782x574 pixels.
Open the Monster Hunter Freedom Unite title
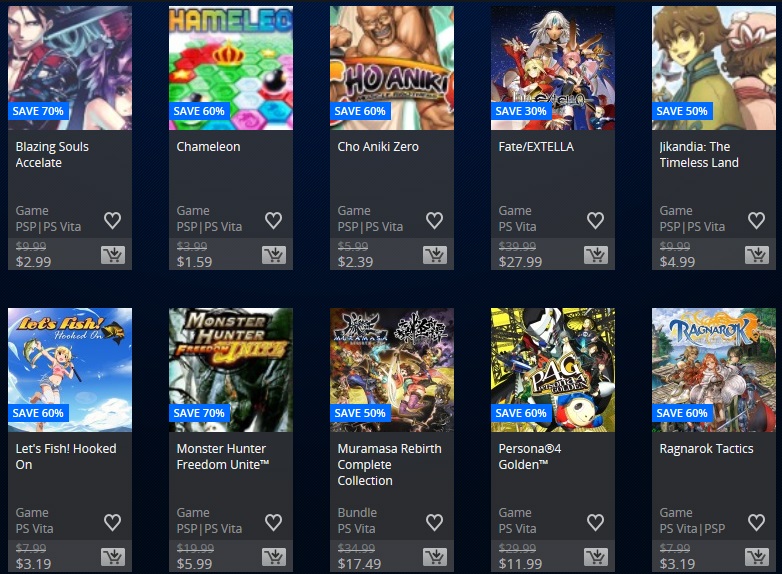(x=223, y=456)
